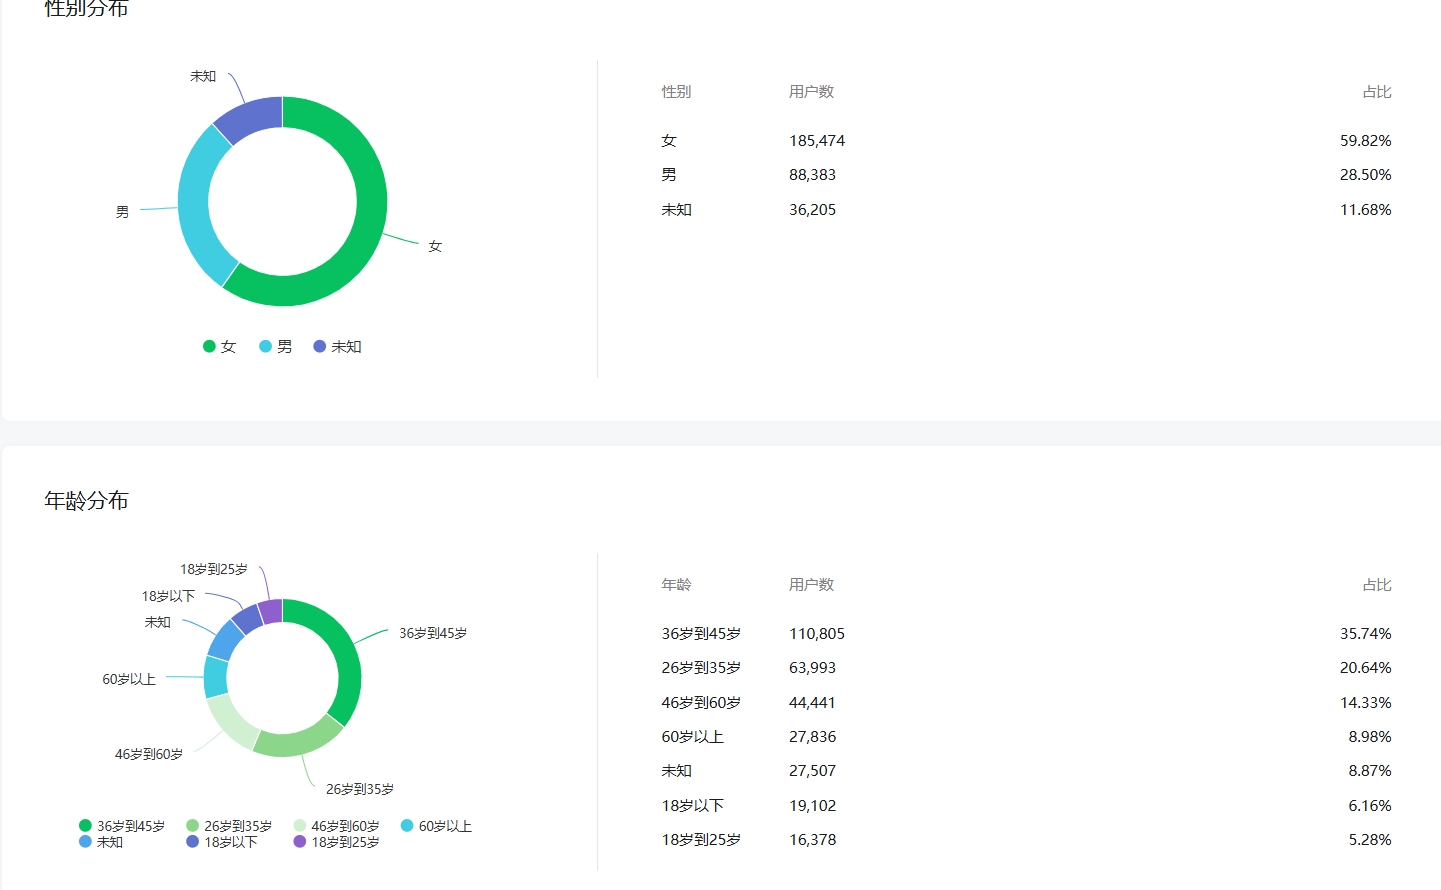Click the 20.64% percentage value
The width and height of the screenshot is (1441, 890).
(1366, 668)
